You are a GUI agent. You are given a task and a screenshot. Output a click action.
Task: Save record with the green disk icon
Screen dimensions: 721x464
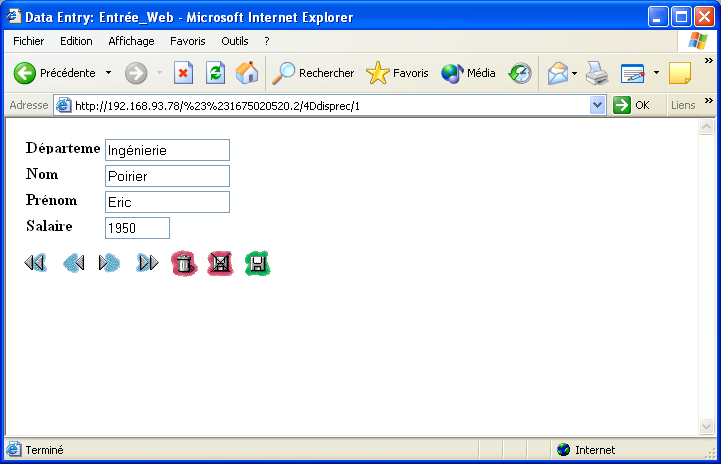click(x=257, y=263)
